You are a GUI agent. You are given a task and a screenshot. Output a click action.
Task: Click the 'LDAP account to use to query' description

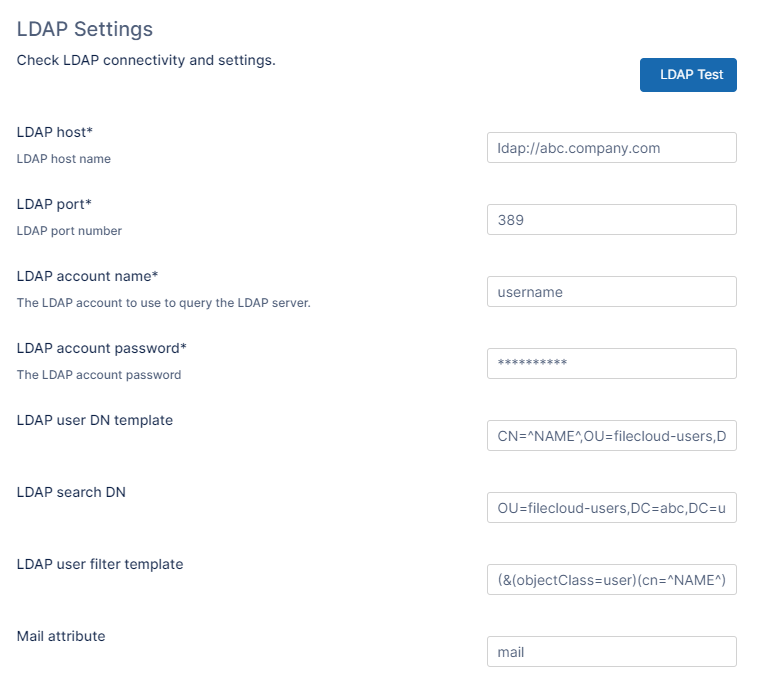[x=163, y=303]
